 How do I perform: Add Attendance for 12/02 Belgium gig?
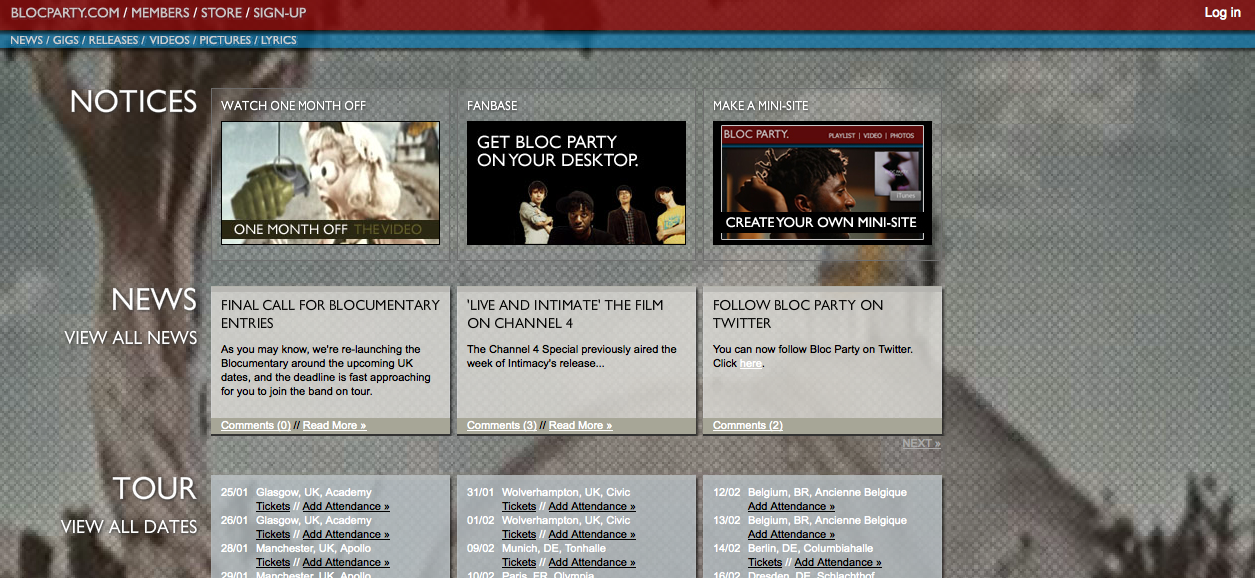pos(792,506)
